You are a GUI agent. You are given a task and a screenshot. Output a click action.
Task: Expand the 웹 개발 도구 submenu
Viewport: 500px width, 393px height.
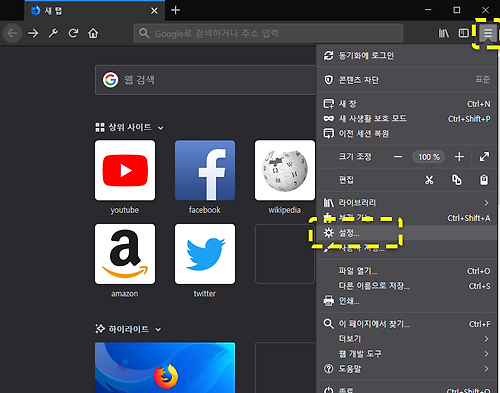coord(406,354)
